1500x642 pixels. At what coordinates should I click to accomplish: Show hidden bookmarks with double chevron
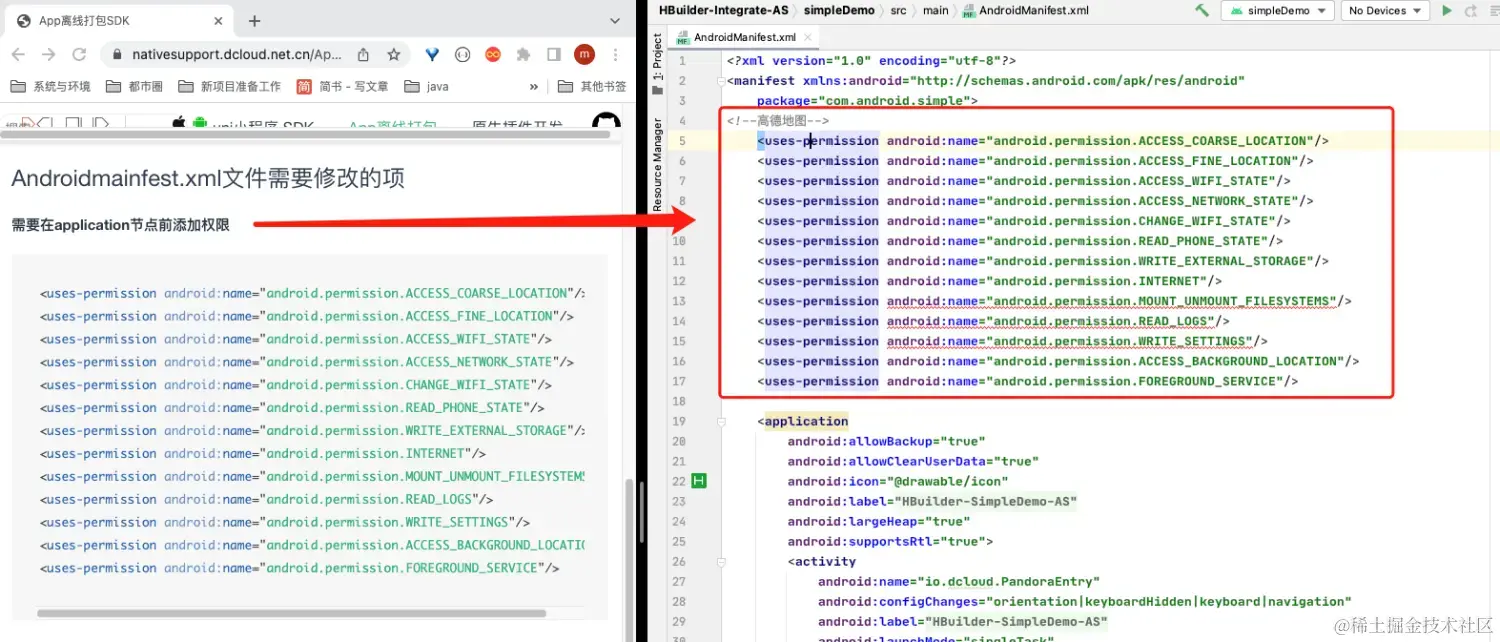point(534,86)
